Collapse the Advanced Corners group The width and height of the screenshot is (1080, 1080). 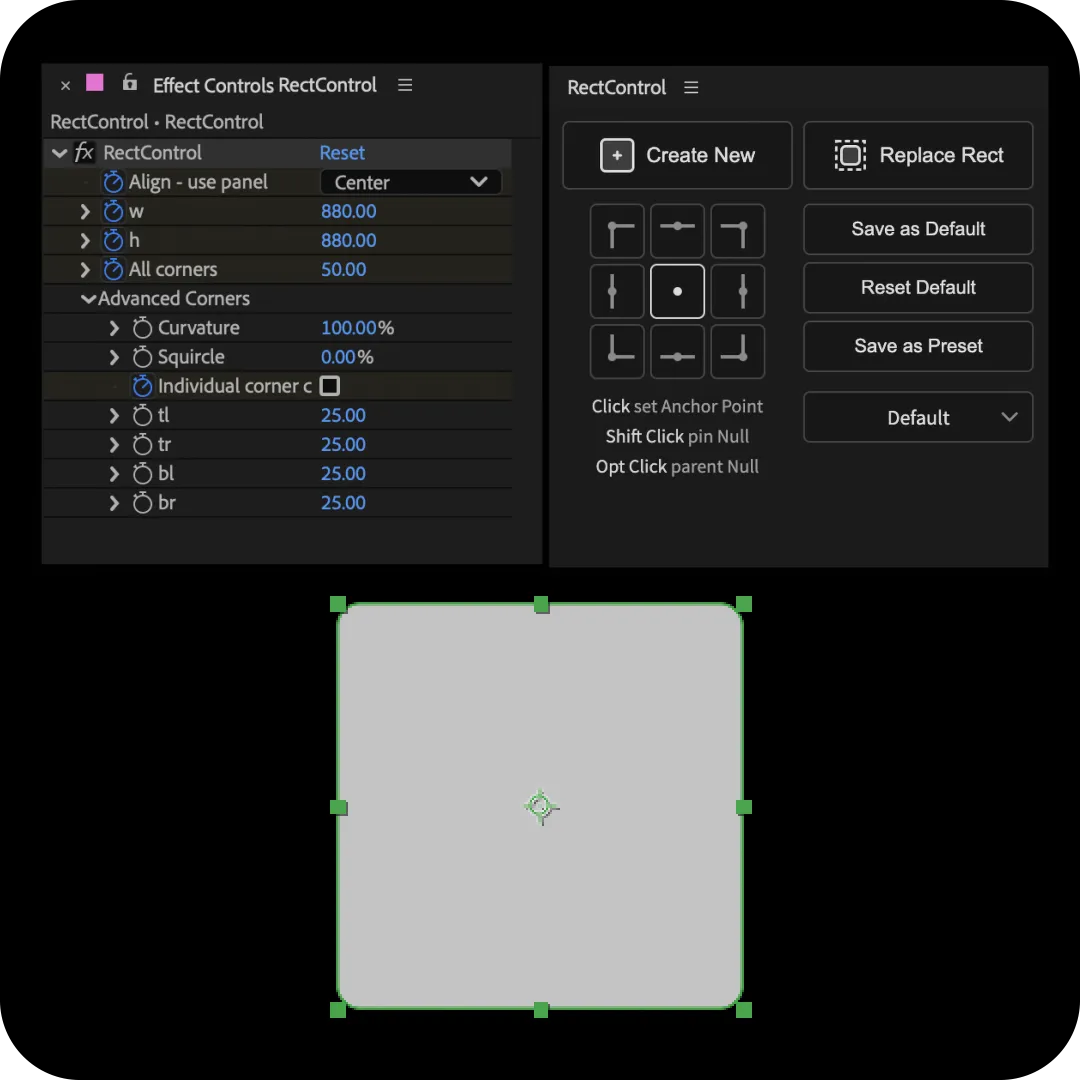pos(88,299)
